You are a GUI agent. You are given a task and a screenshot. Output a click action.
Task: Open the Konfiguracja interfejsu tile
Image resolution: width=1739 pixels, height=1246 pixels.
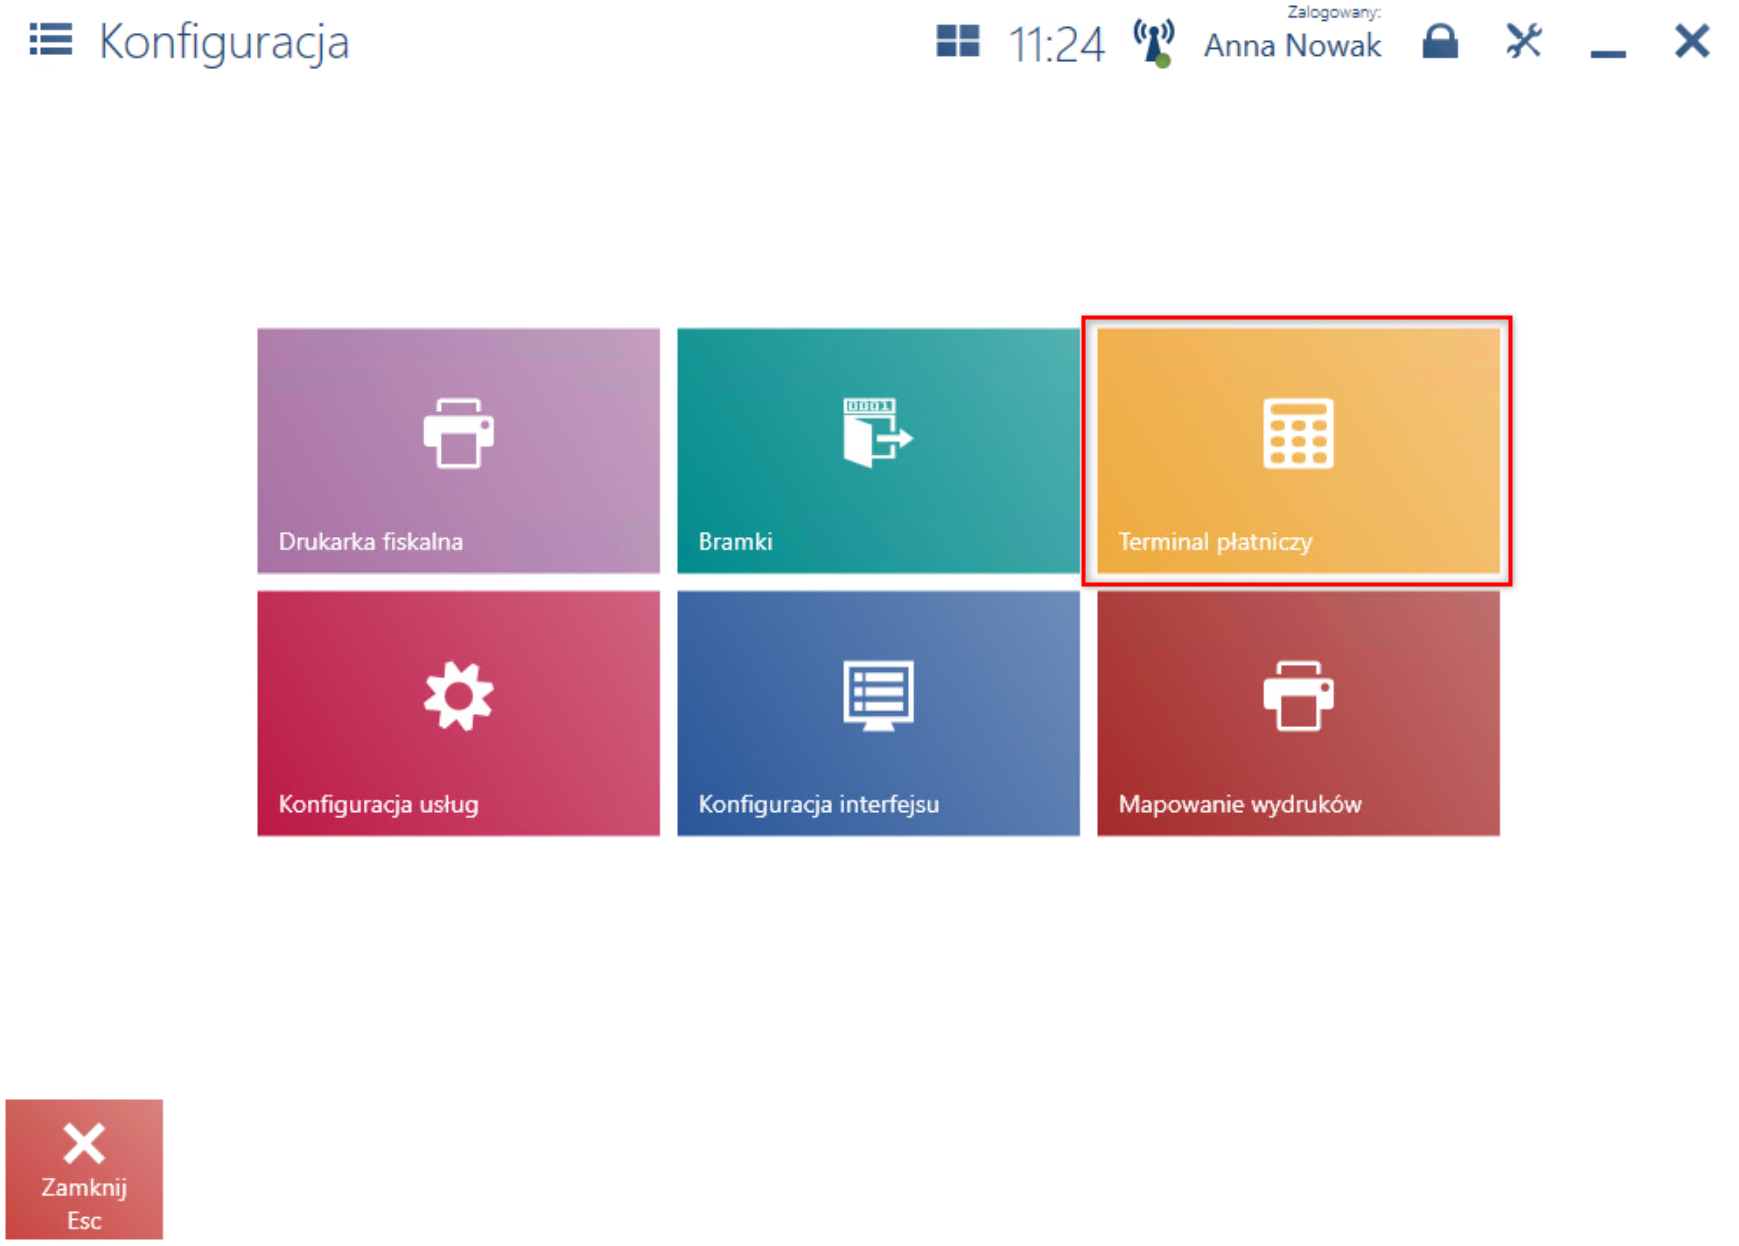[x=878, y=713]
